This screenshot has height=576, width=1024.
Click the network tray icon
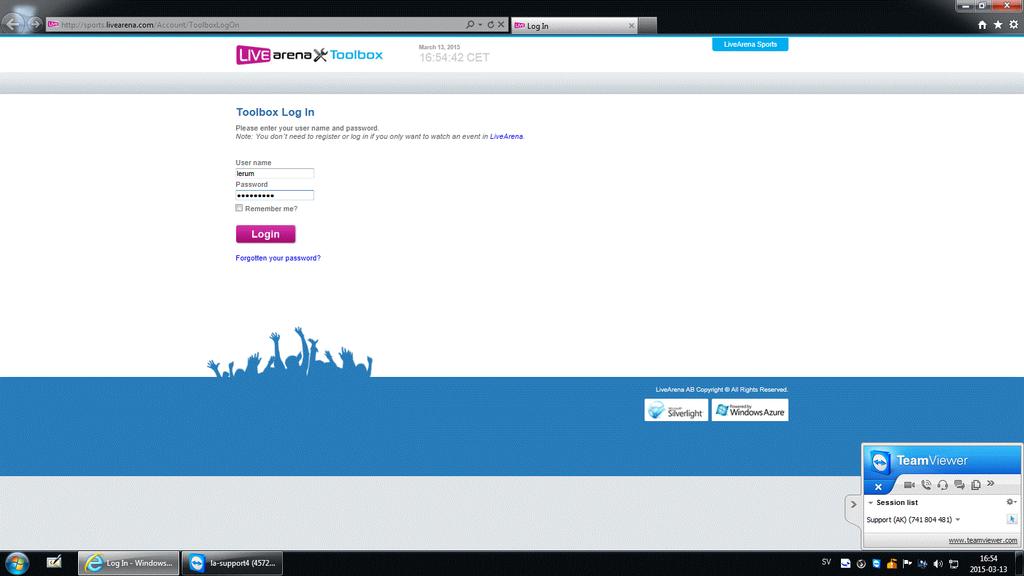pyautogui.click(x=923, y=564)
